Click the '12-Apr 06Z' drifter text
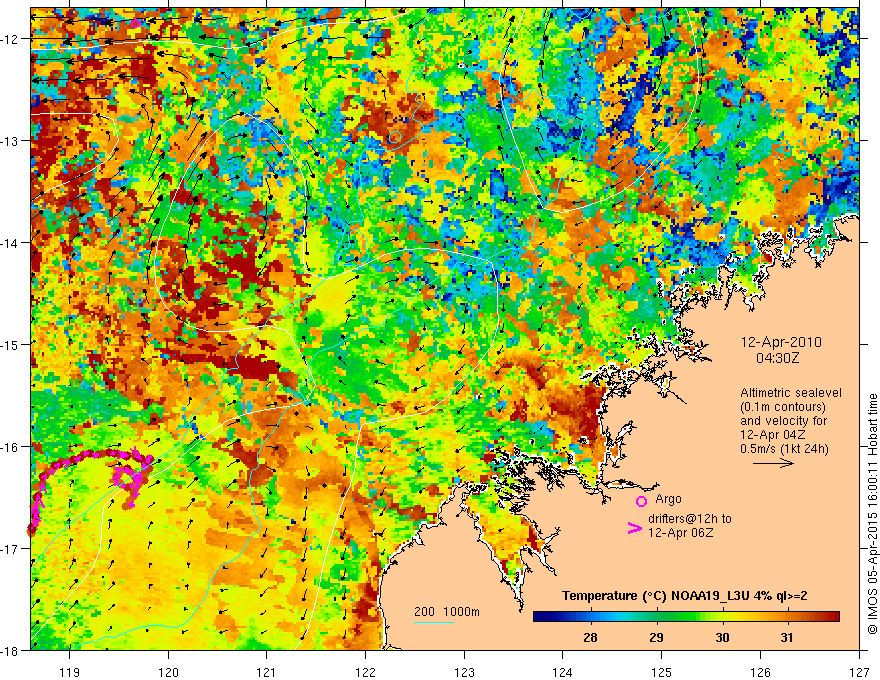880x680 pixels. pyautogui.click(x=680, y=533)
